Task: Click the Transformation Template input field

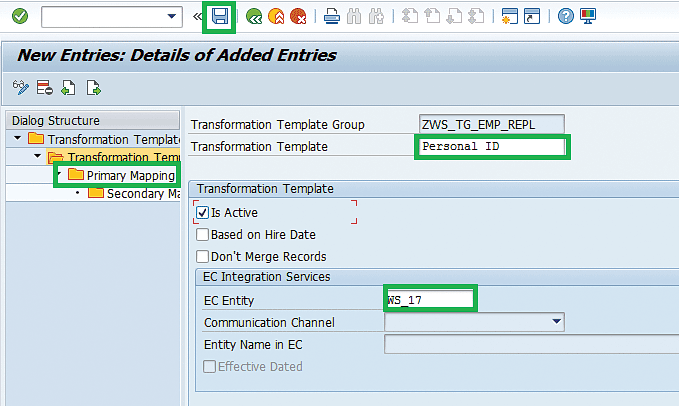Action: click(491, 146)
